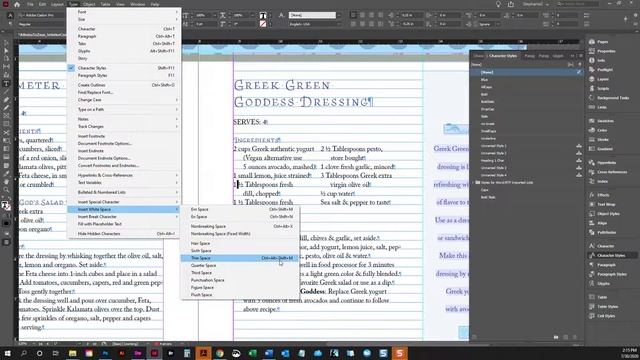This screenshot has height=360, width=640.
Task: Open the Stroke panel
Action: click(599, 140)
